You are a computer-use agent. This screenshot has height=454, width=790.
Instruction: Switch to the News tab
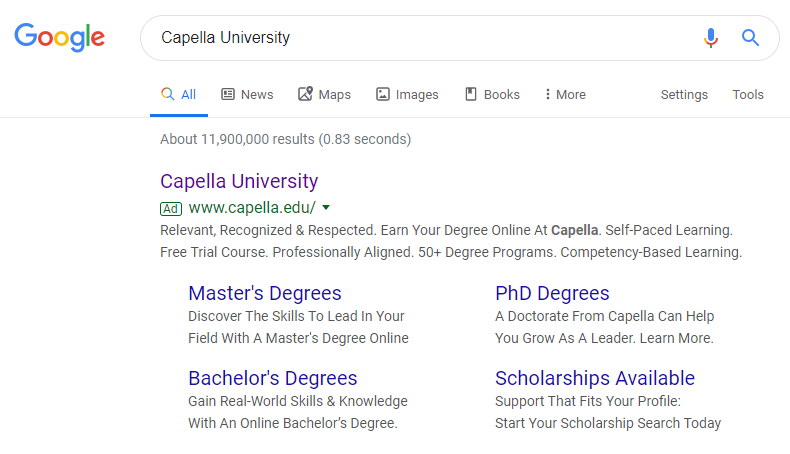point(247,94)
